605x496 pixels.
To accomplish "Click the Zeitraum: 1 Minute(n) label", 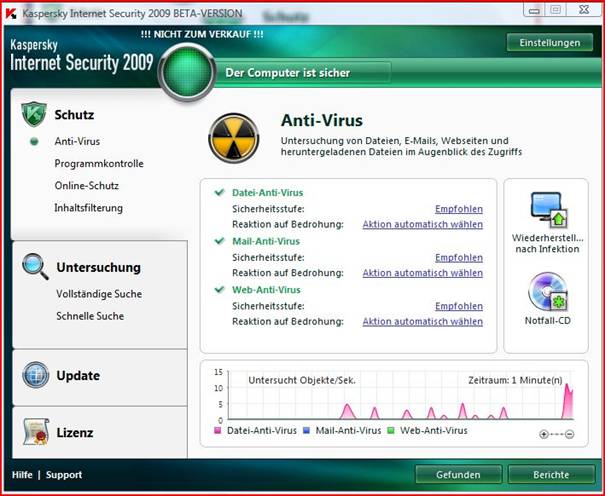I will pyautogui.click(x=515, y=380).
